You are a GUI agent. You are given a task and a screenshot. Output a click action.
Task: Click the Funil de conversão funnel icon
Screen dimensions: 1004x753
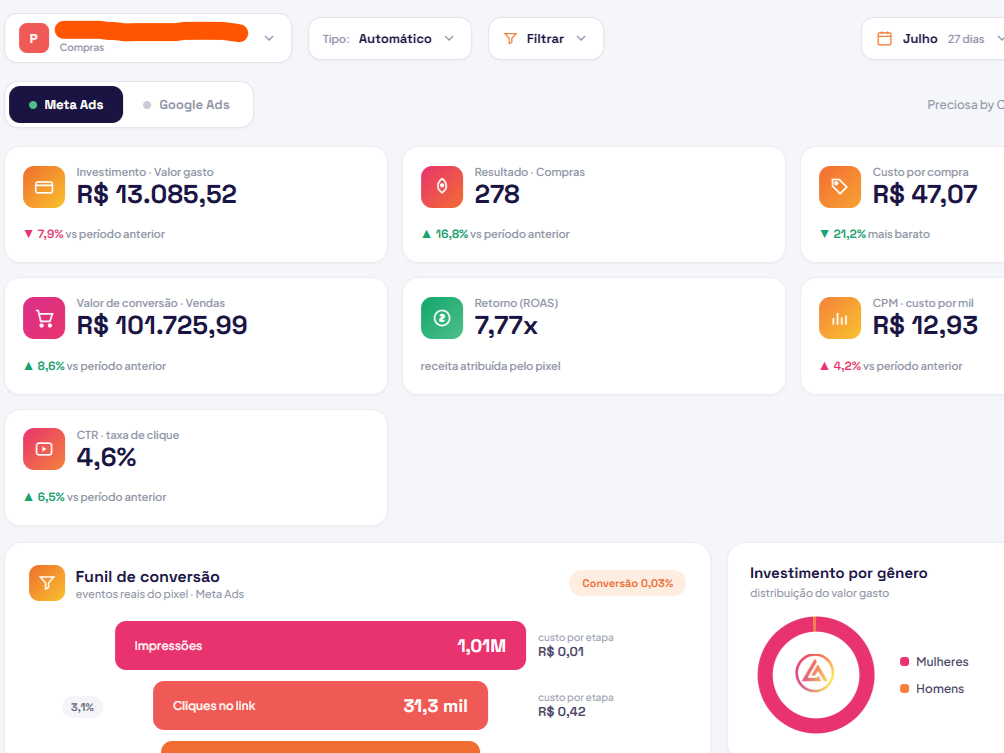pyautogui.click(x=47, y=583)
